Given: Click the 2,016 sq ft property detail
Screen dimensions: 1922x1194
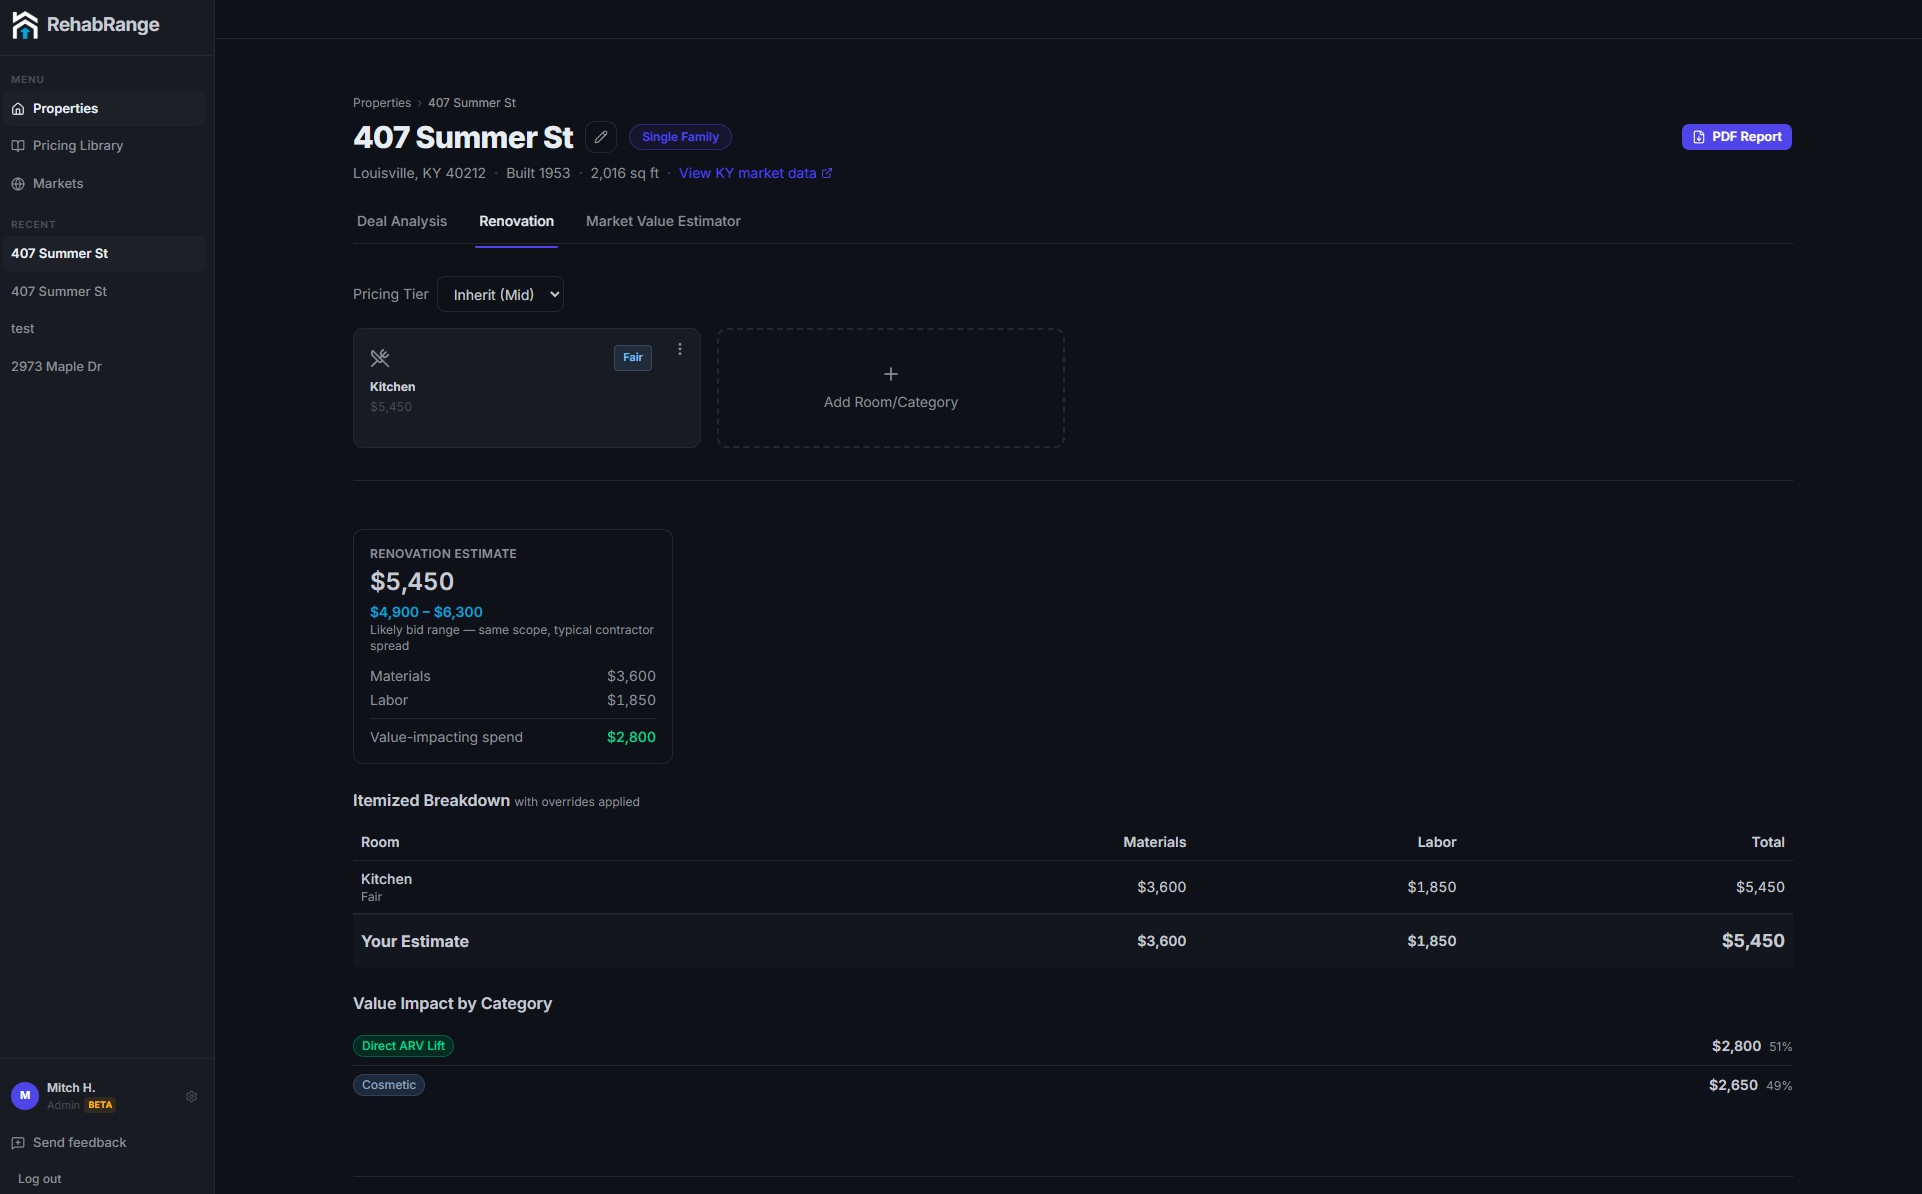Looking at the screenshot, I should (x=624, y=174).
